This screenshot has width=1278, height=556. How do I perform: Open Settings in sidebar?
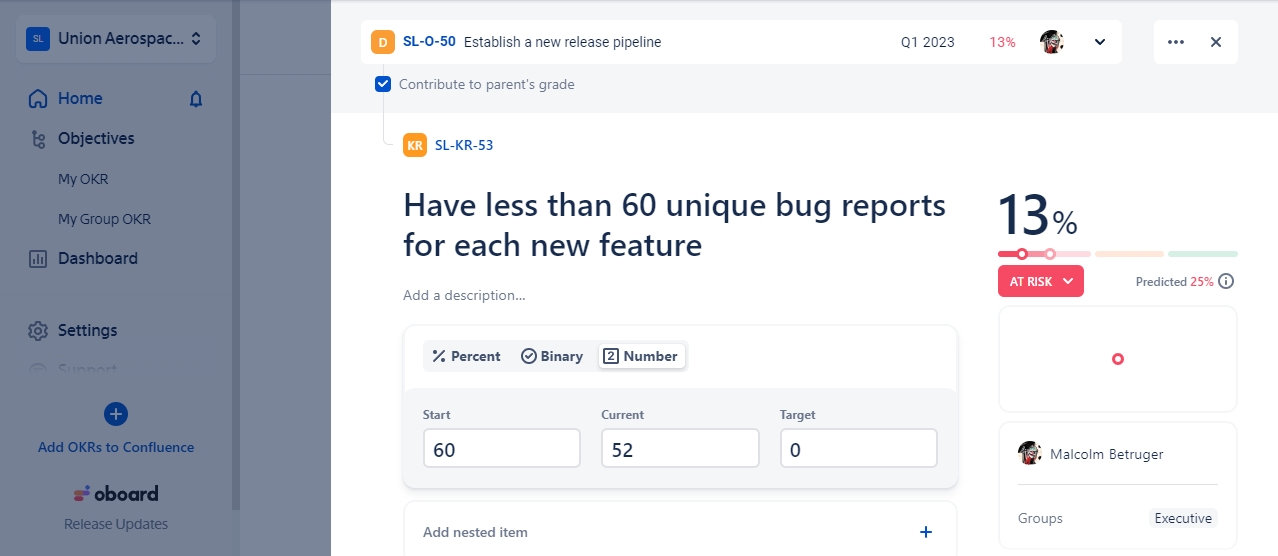point(87,330)
